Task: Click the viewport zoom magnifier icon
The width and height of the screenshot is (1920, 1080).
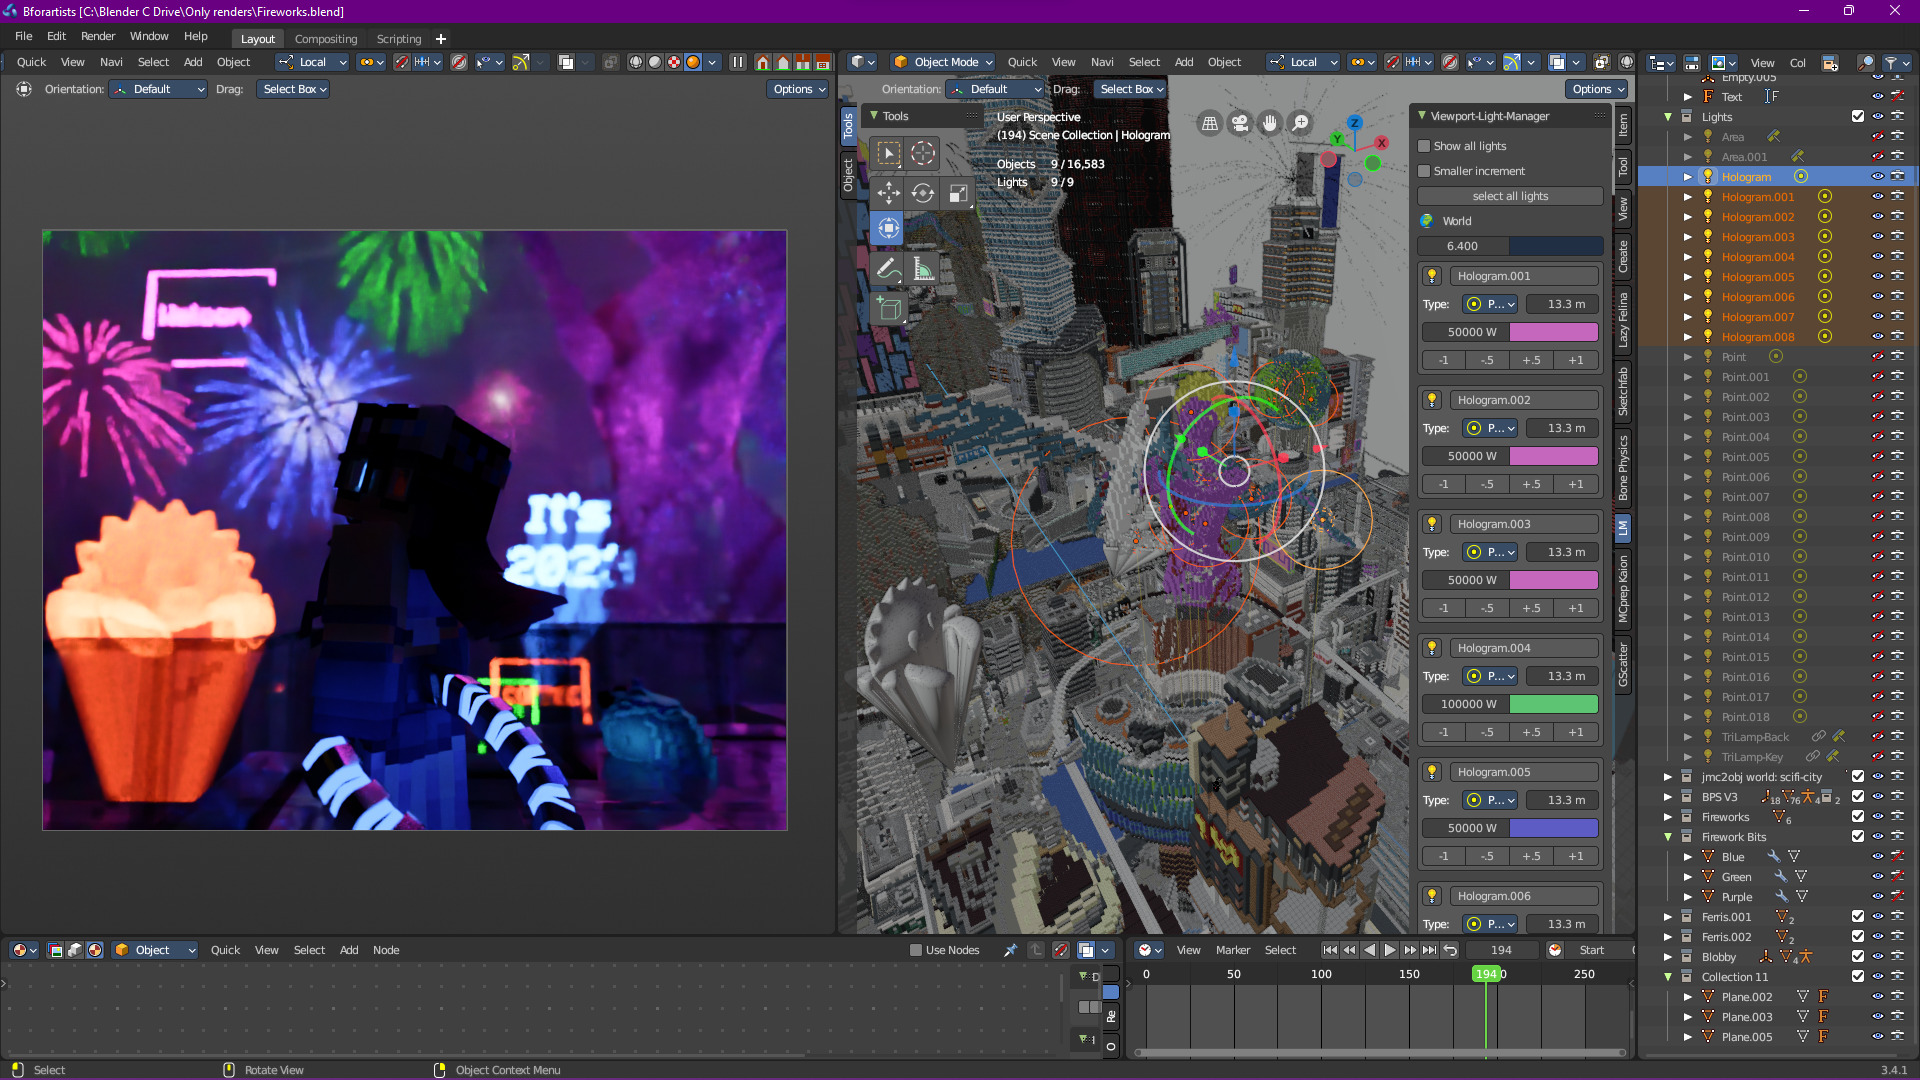Action: click(1300, 123)
